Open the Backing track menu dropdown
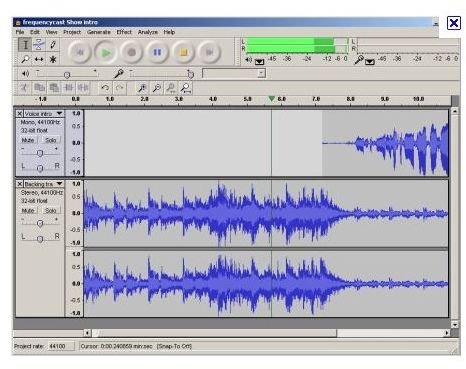The image size is (466, 369). tap(59, 184)
